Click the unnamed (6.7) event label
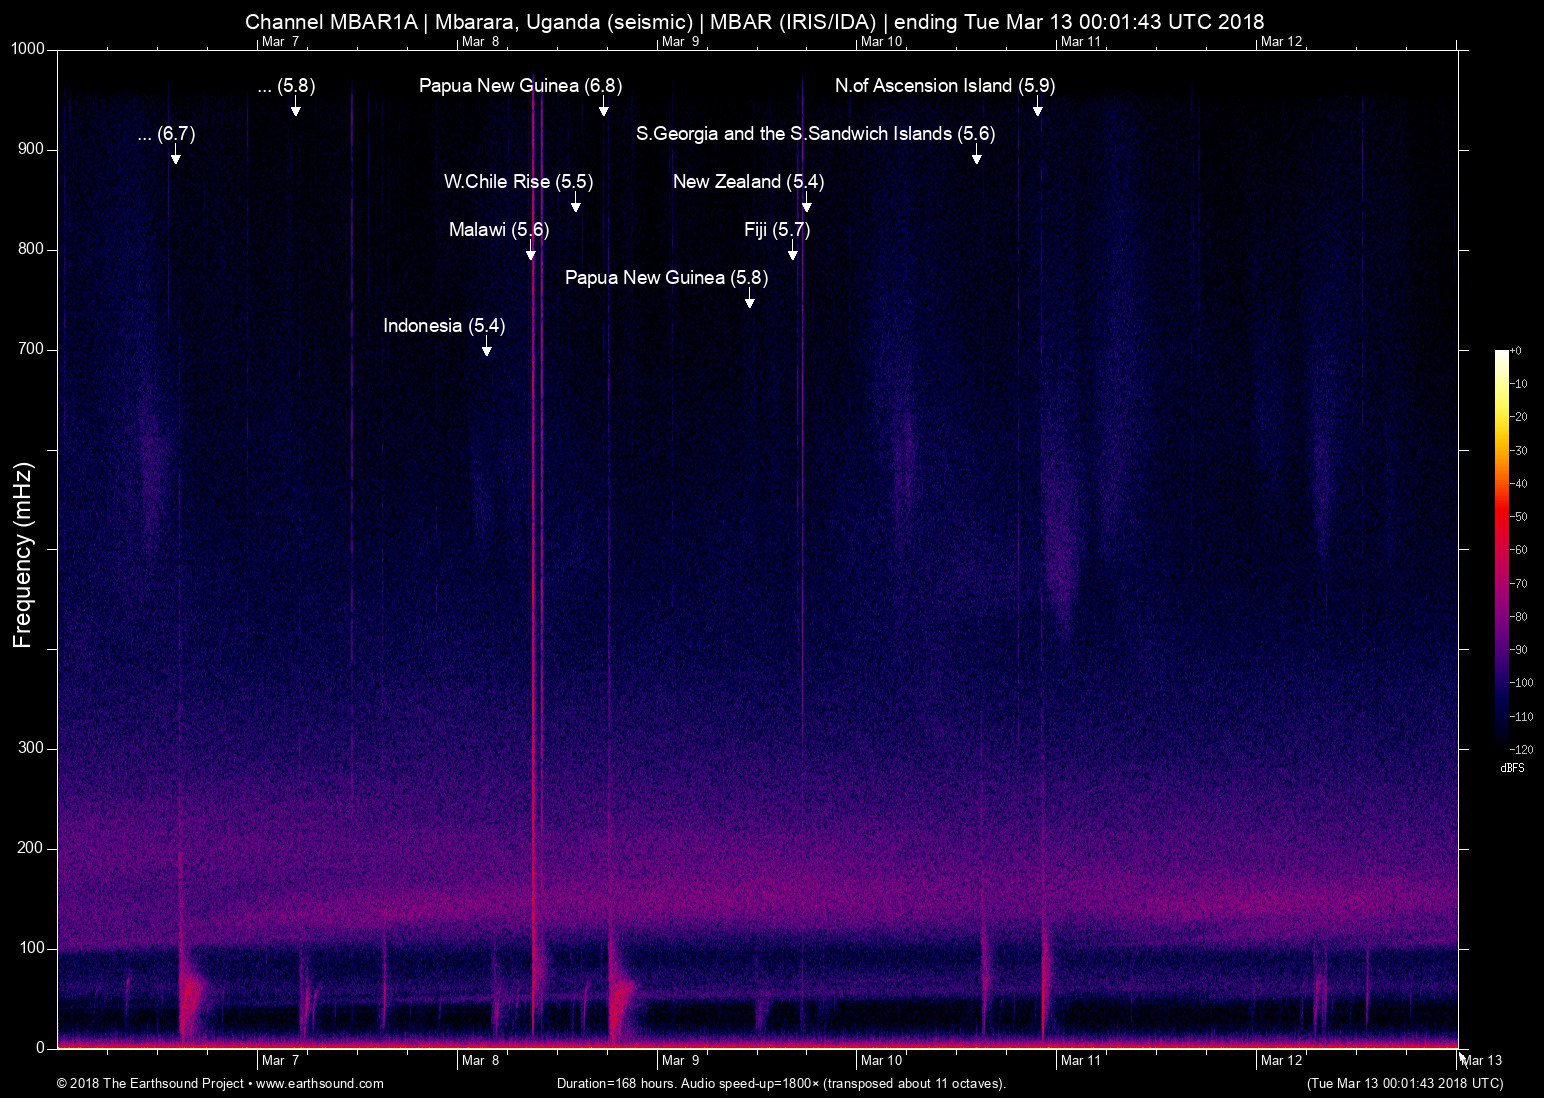Image resolution: width=1544 pixels, height=1098 pixels. click(x=166, y=133)
